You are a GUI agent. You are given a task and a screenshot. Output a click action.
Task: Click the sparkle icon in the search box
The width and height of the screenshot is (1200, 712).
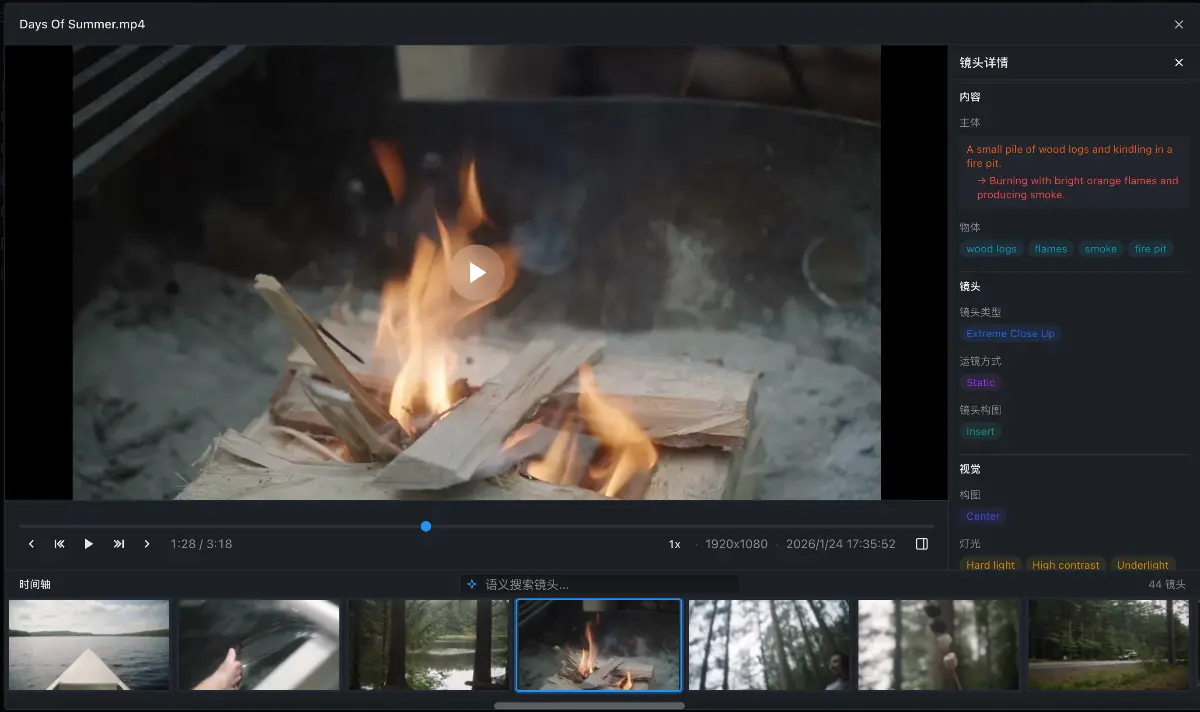(x=472, y=584)
